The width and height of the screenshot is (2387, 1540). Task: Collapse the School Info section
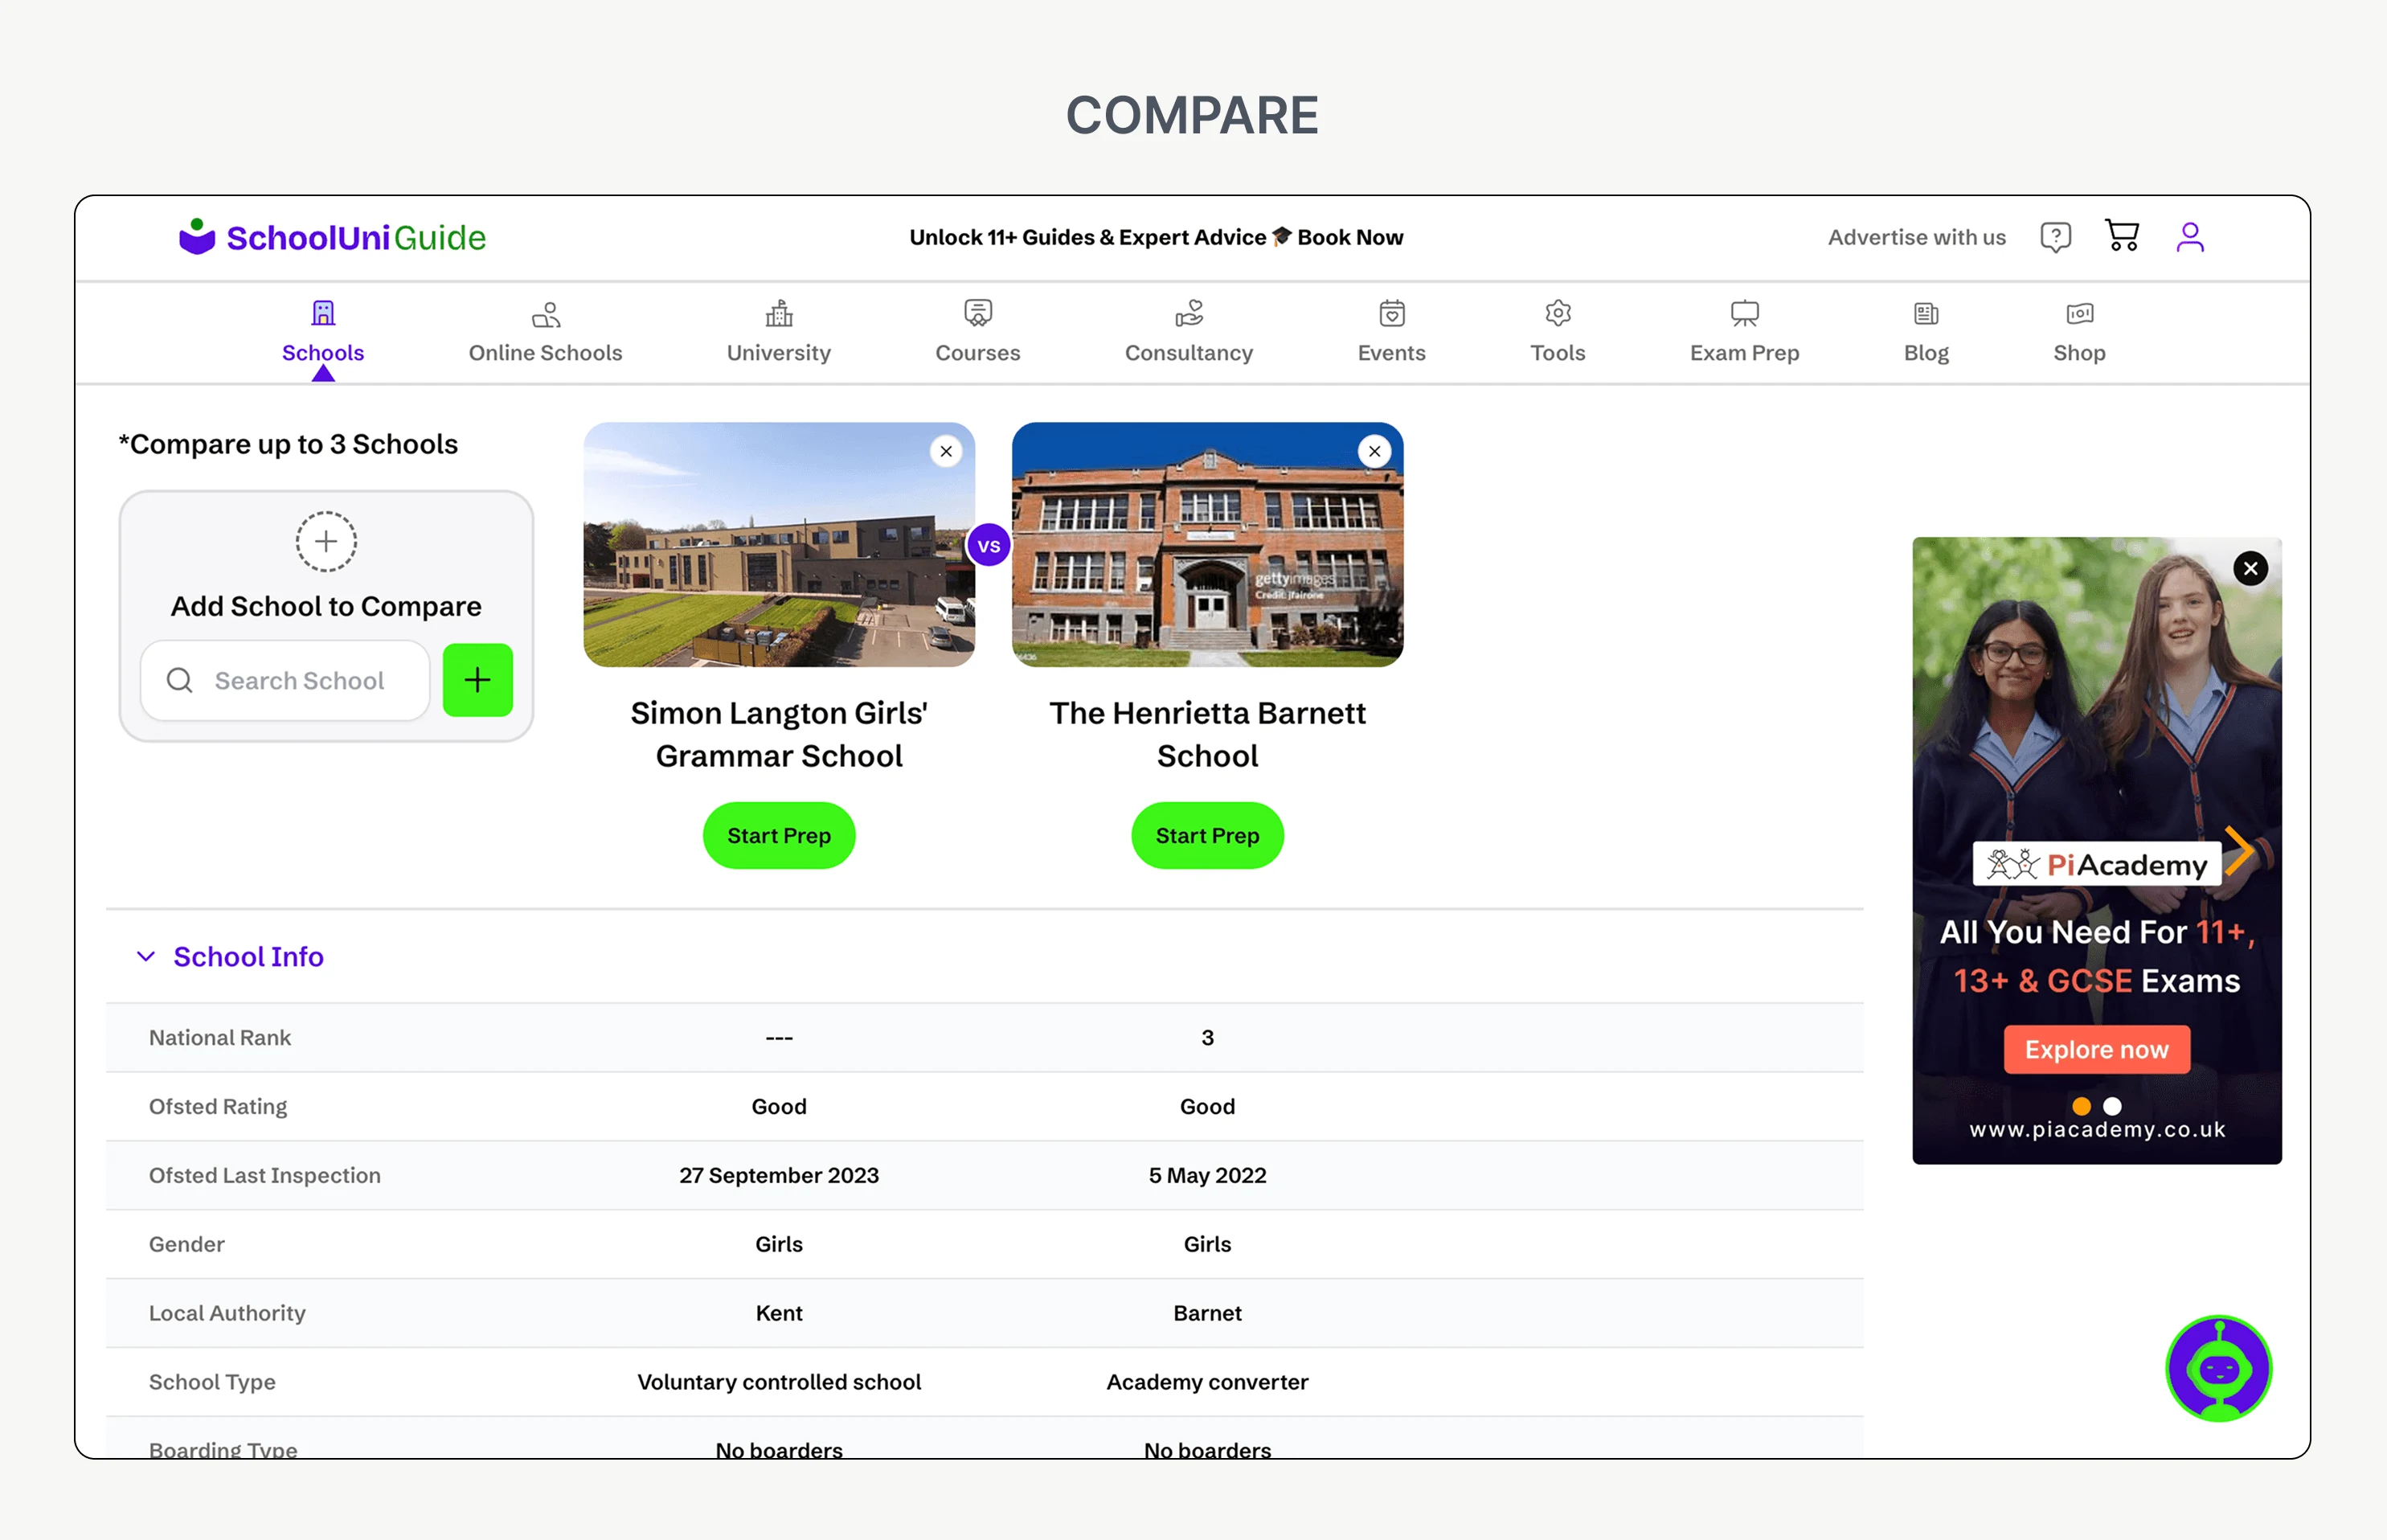[x=146, y=957]
